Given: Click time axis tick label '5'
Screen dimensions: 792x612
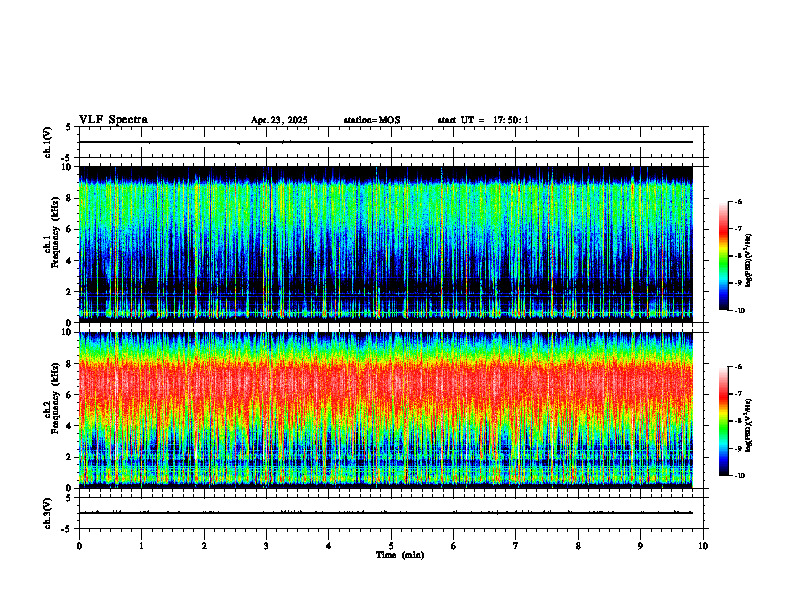Looking at the screenshot, I should 391,546.
